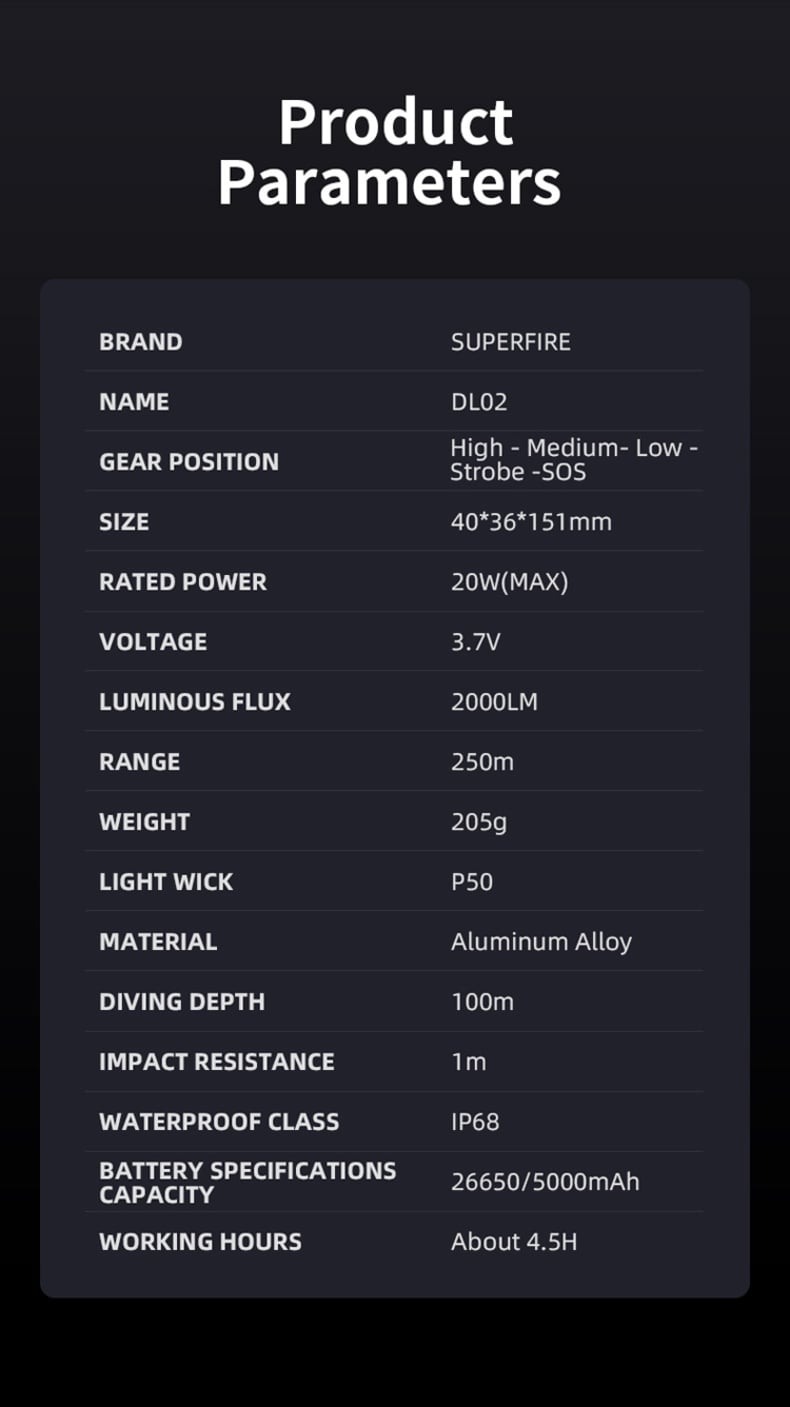Image resolution: width=790 pixels, height=1407 pixels.
Task: Select the BATTERY SPECIFICATIONS CAPACITY label
Action: pyautogui.click(x=248, y=1183)
